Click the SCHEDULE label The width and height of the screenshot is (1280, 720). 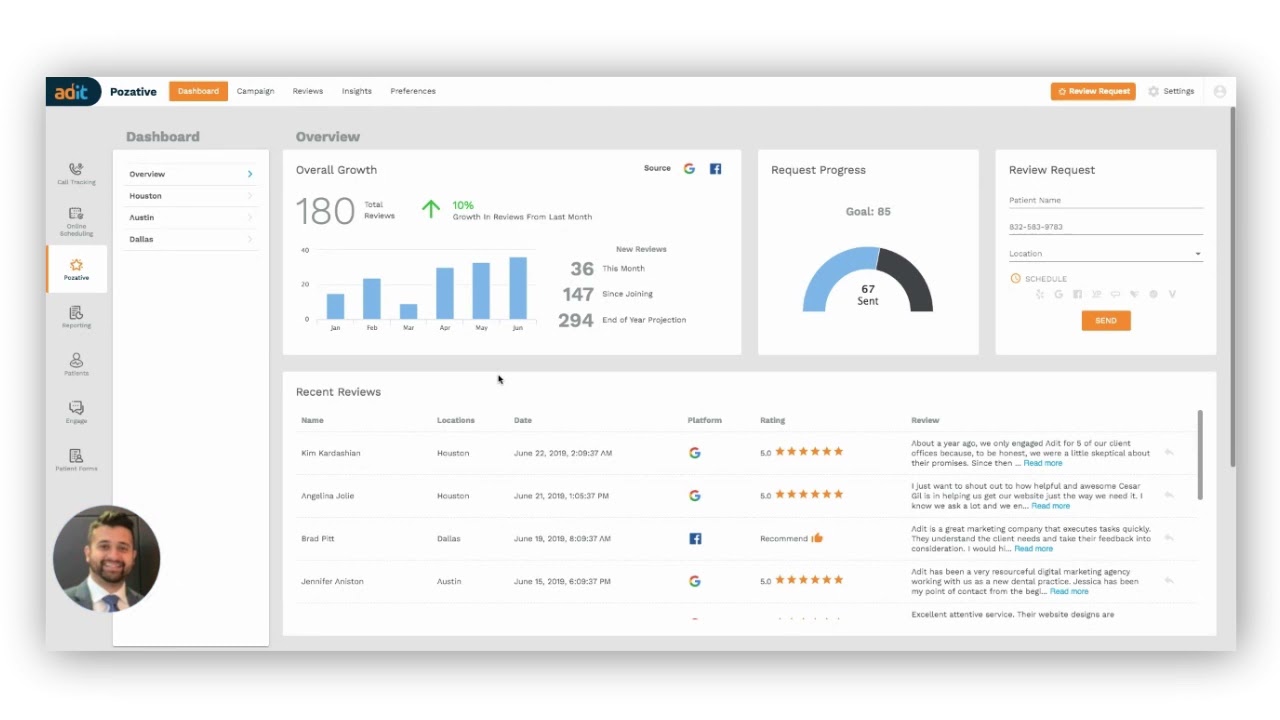click(x=1046, y=279)
